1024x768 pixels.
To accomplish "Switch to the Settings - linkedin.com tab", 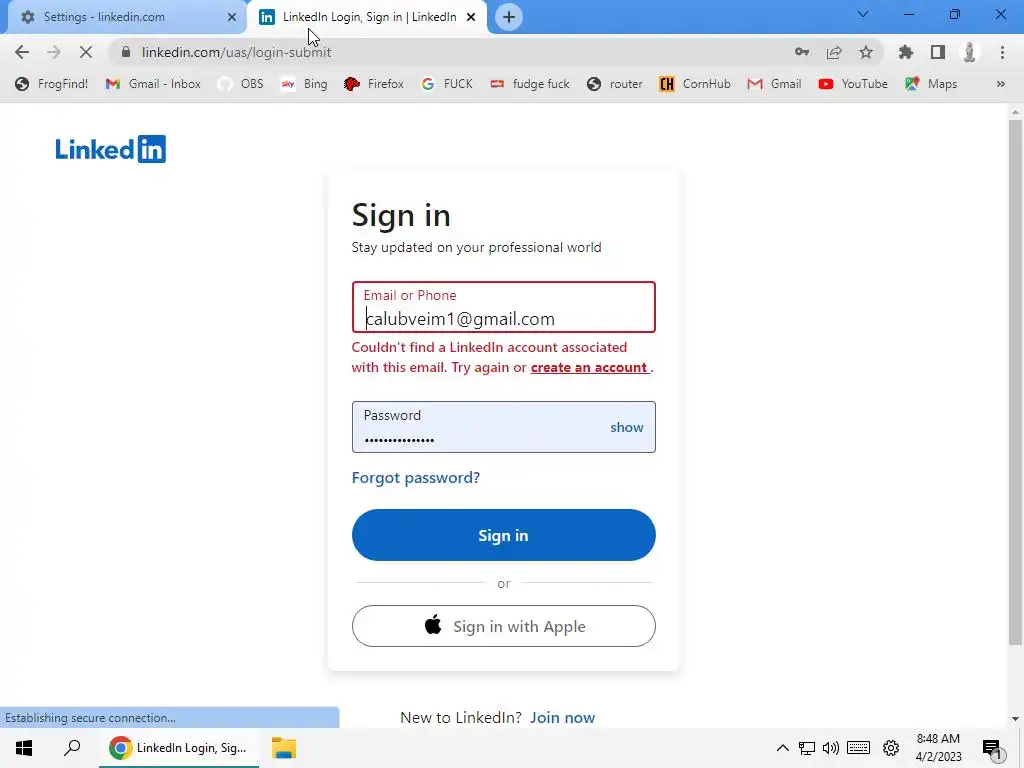I will pos(128,17).
